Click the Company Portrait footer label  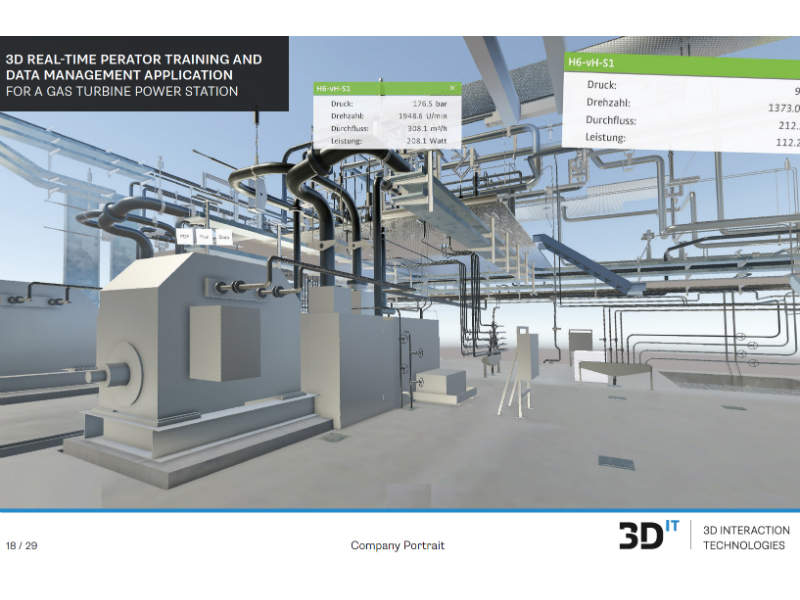tap(397, 546)
